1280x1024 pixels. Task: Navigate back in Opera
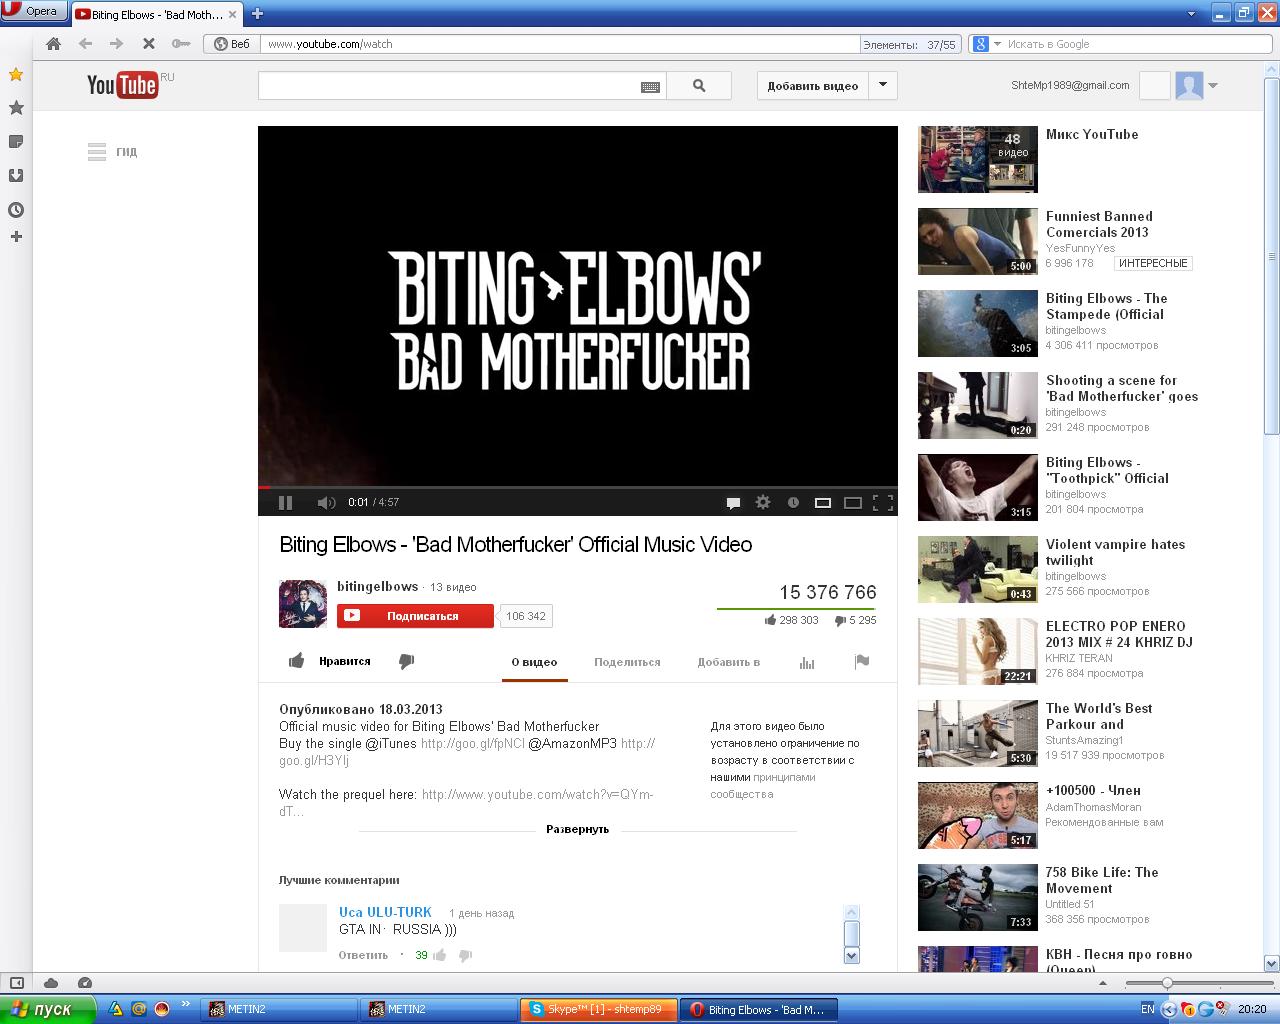coord(85,44)
